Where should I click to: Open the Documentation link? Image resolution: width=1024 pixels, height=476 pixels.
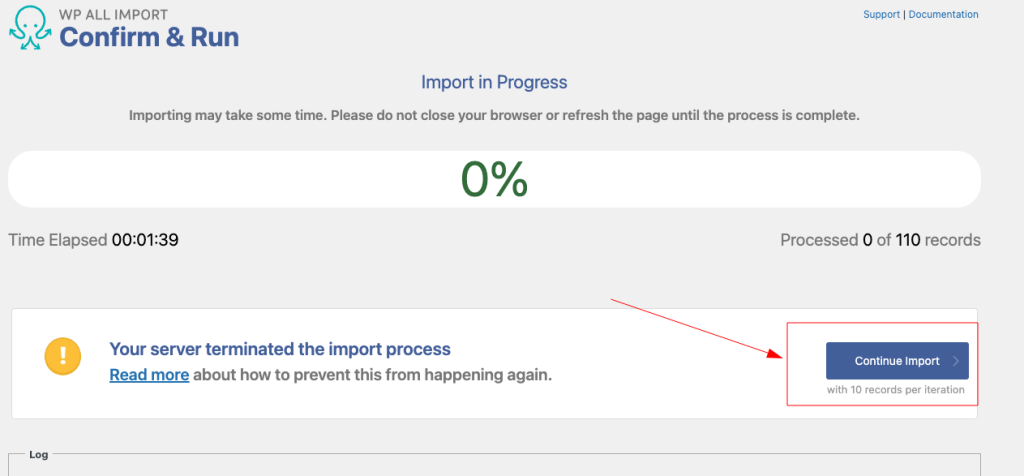(x=943, y=15)
